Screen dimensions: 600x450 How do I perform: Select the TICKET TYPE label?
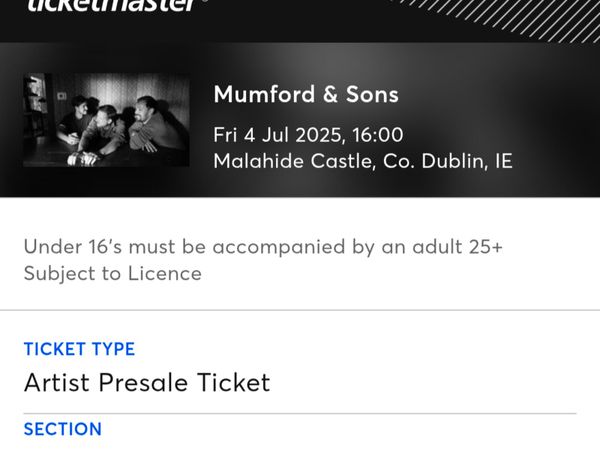[79, 349]
